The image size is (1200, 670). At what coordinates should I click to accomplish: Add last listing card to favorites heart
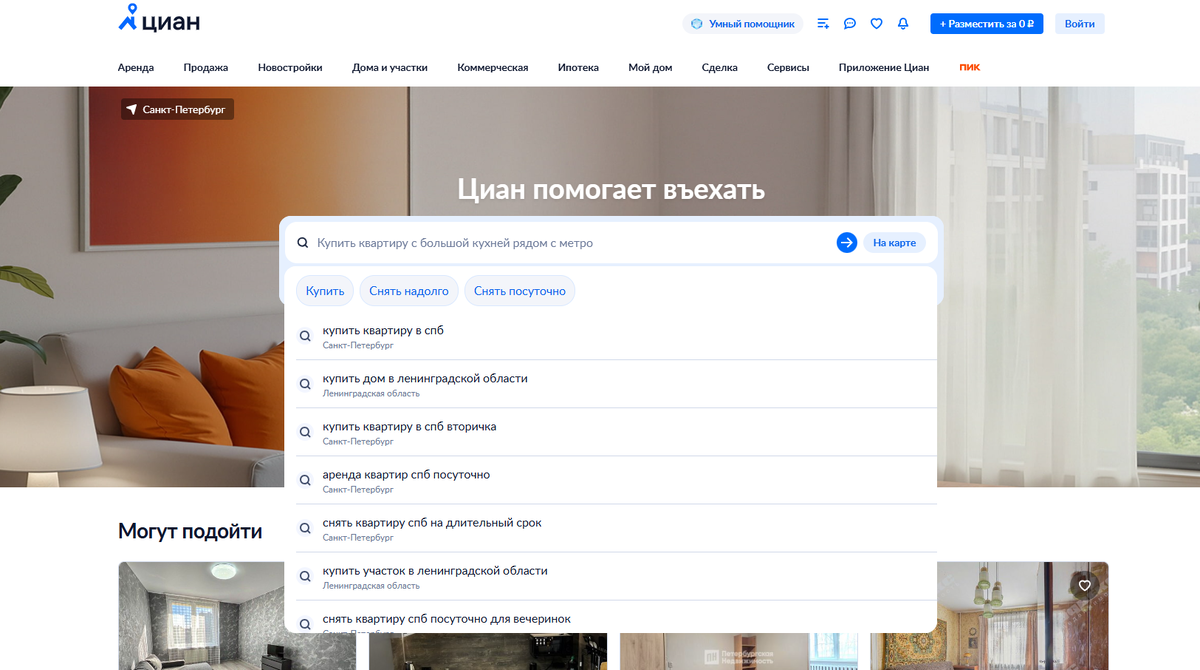pos(1085,585)
